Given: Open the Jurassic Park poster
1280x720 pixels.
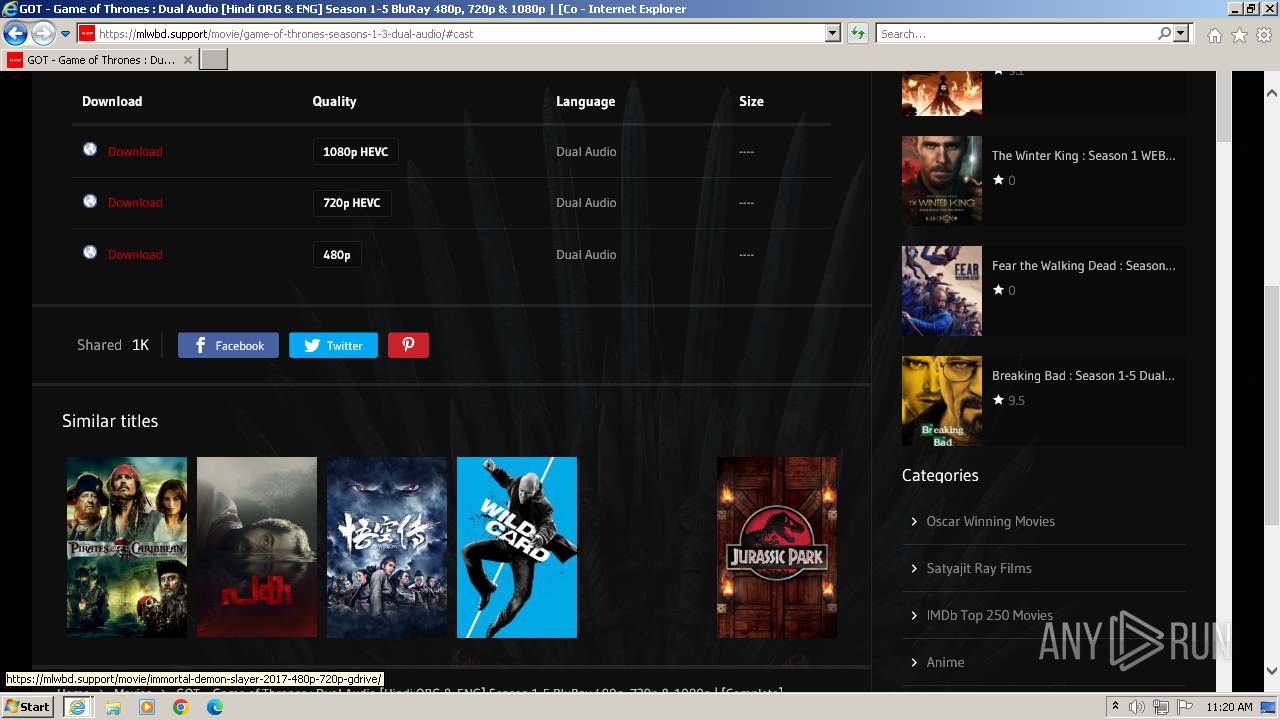Looking at the screenshot, I should click(x=777, y=547).
